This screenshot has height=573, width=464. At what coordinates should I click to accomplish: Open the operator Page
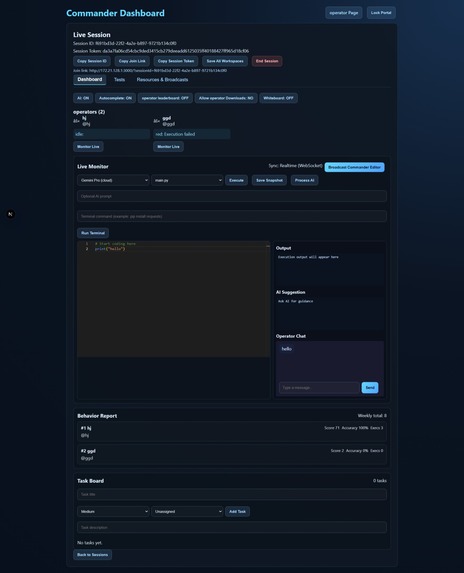pyautogui.click(x=343, y=13)
